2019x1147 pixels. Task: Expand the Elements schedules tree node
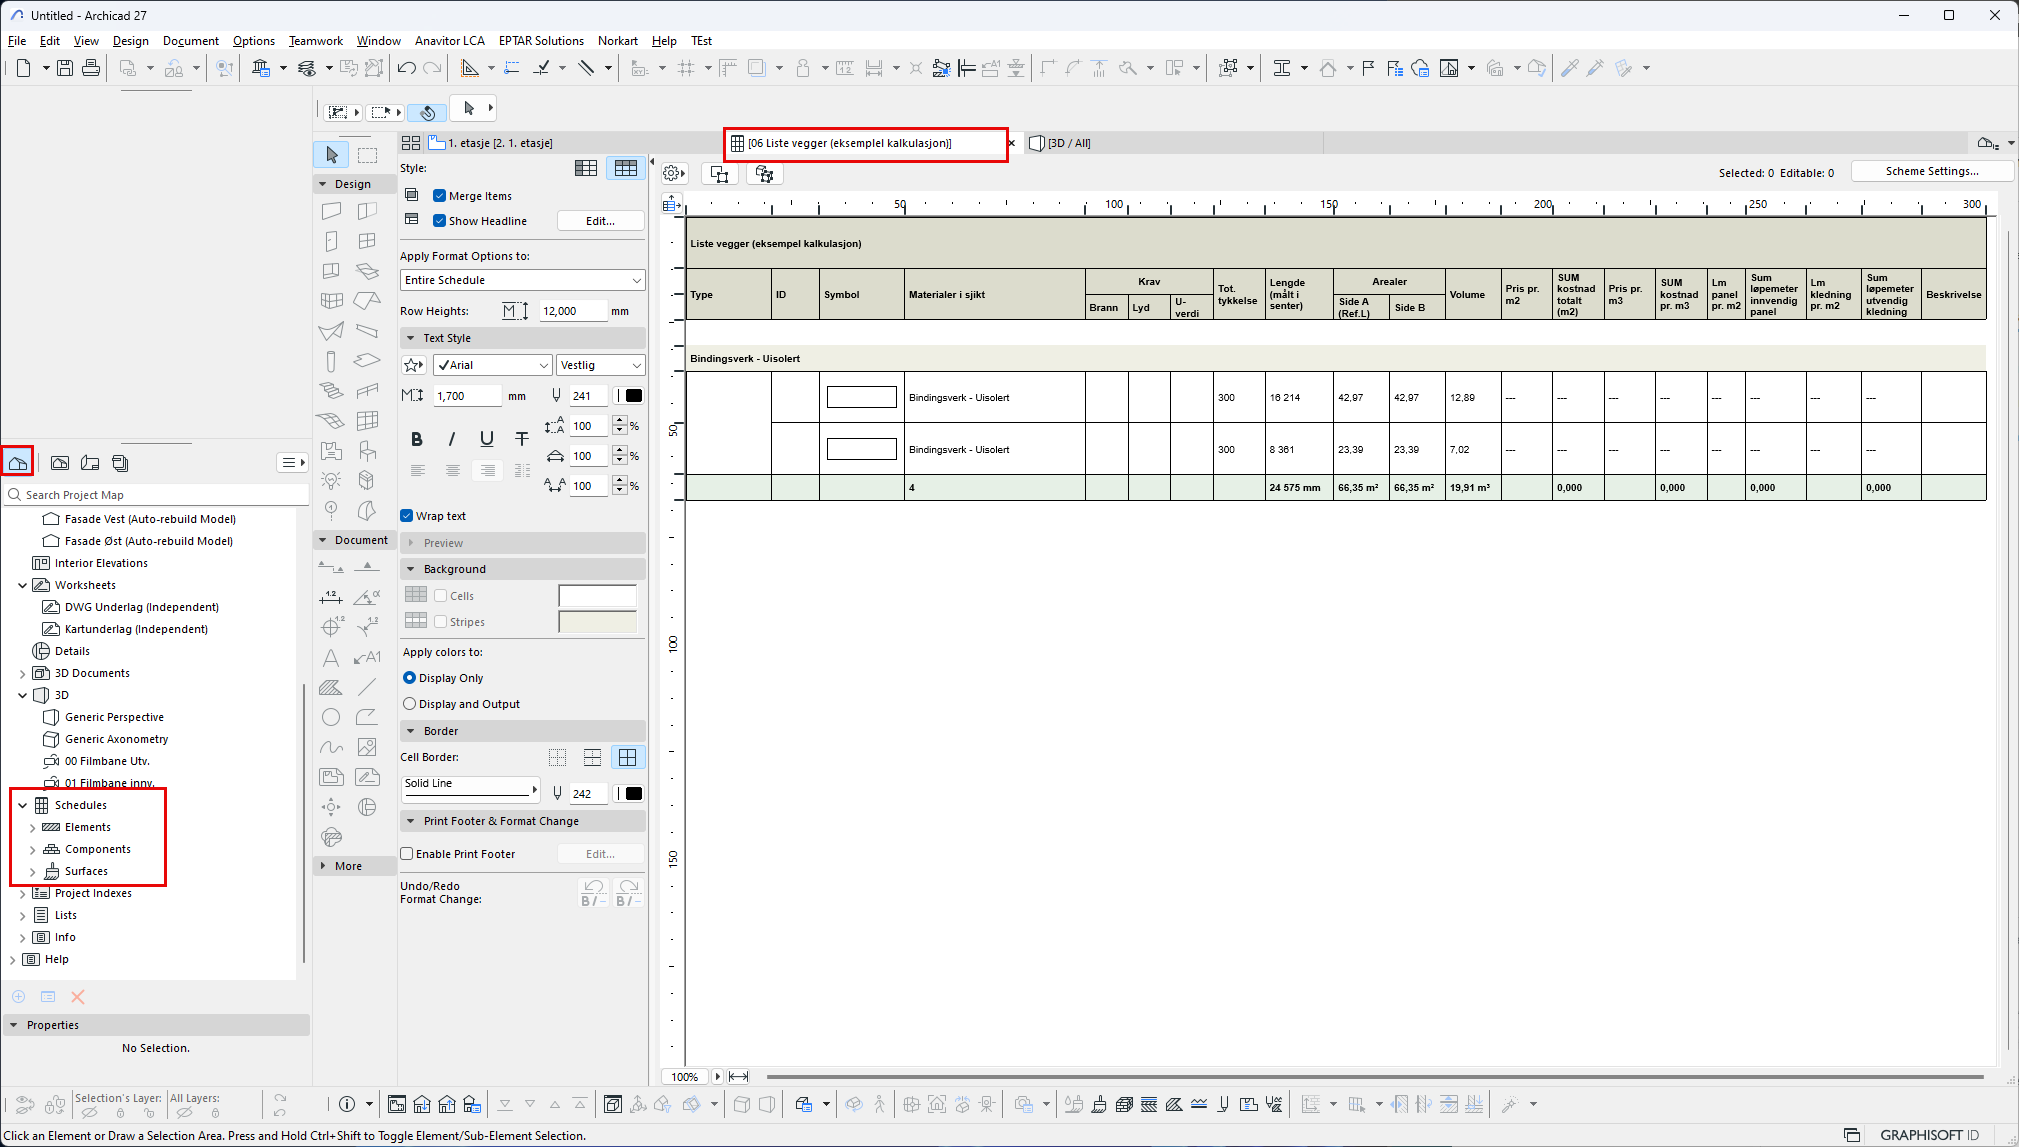coord(33,828)
